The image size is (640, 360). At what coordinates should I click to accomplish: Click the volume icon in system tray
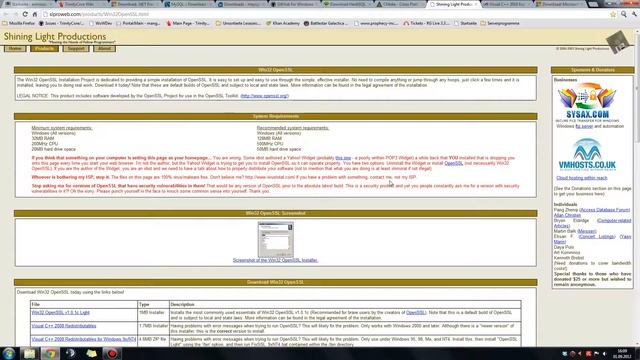[x=604, y=354]
